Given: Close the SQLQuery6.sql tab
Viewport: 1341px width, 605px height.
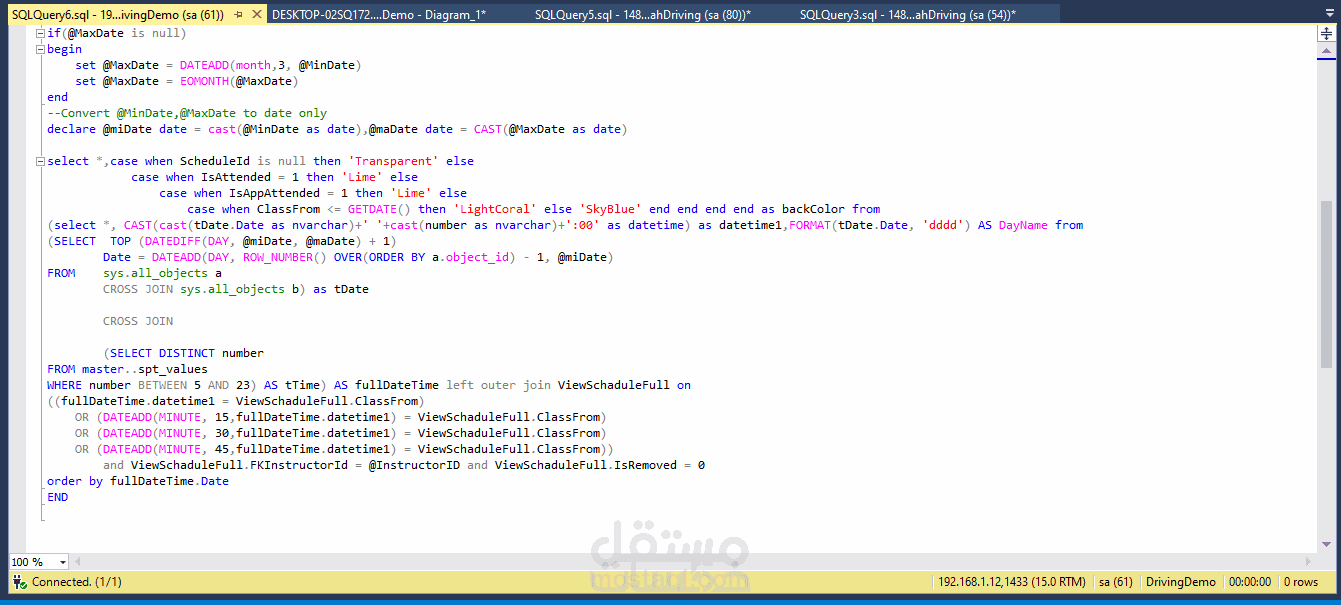Looking at the screenshot, I should click(x=257, y=15).
